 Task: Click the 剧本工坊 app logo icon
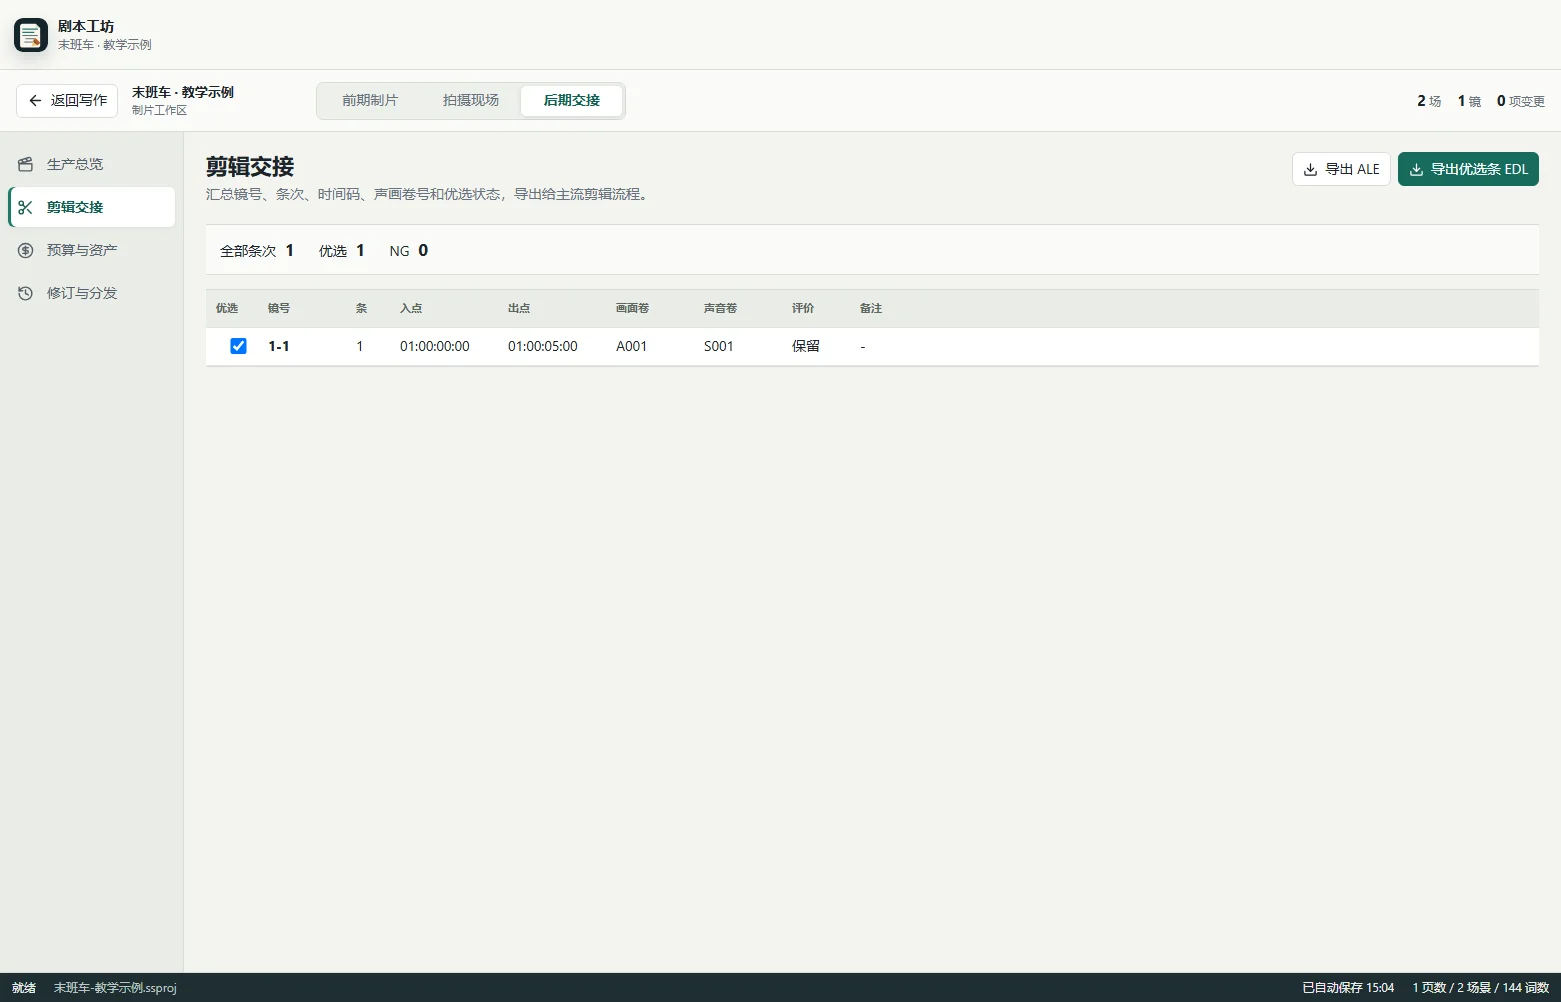tap(31, 35)
